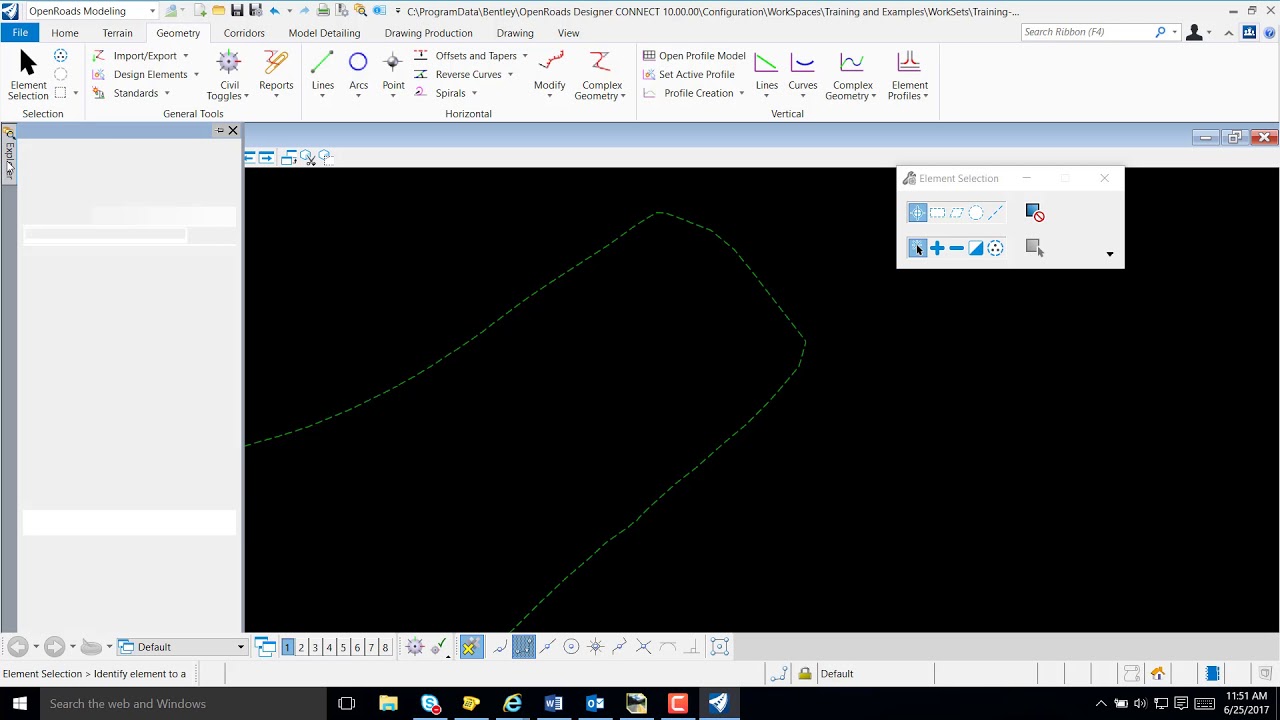Expand Element Selection extended settings arrow
The height and width of the screenshot is (720, 1280).
click(1110, 254)
